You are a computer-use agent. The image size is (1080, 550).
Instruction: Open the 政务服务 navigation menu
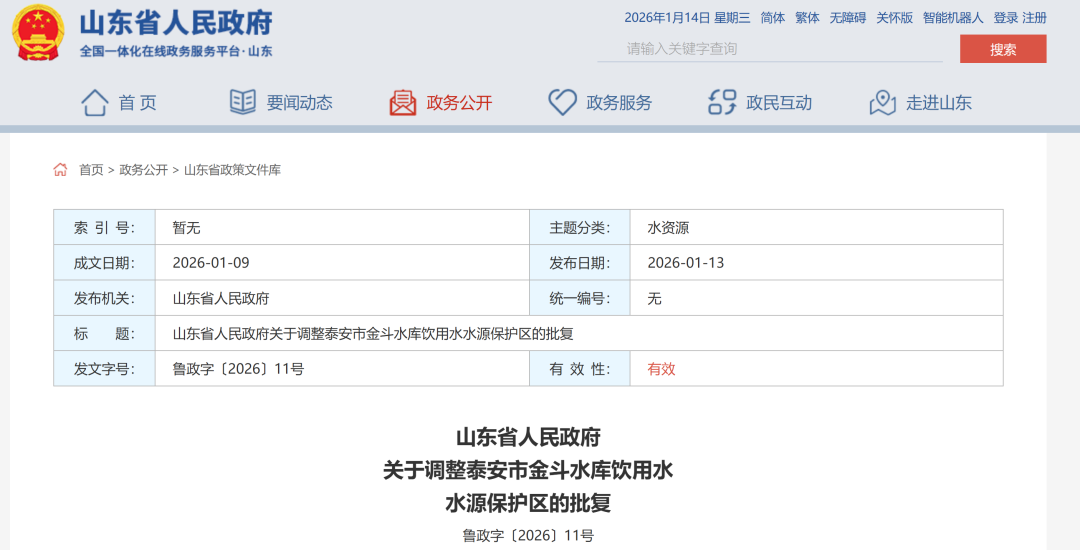tap(619, 102)
